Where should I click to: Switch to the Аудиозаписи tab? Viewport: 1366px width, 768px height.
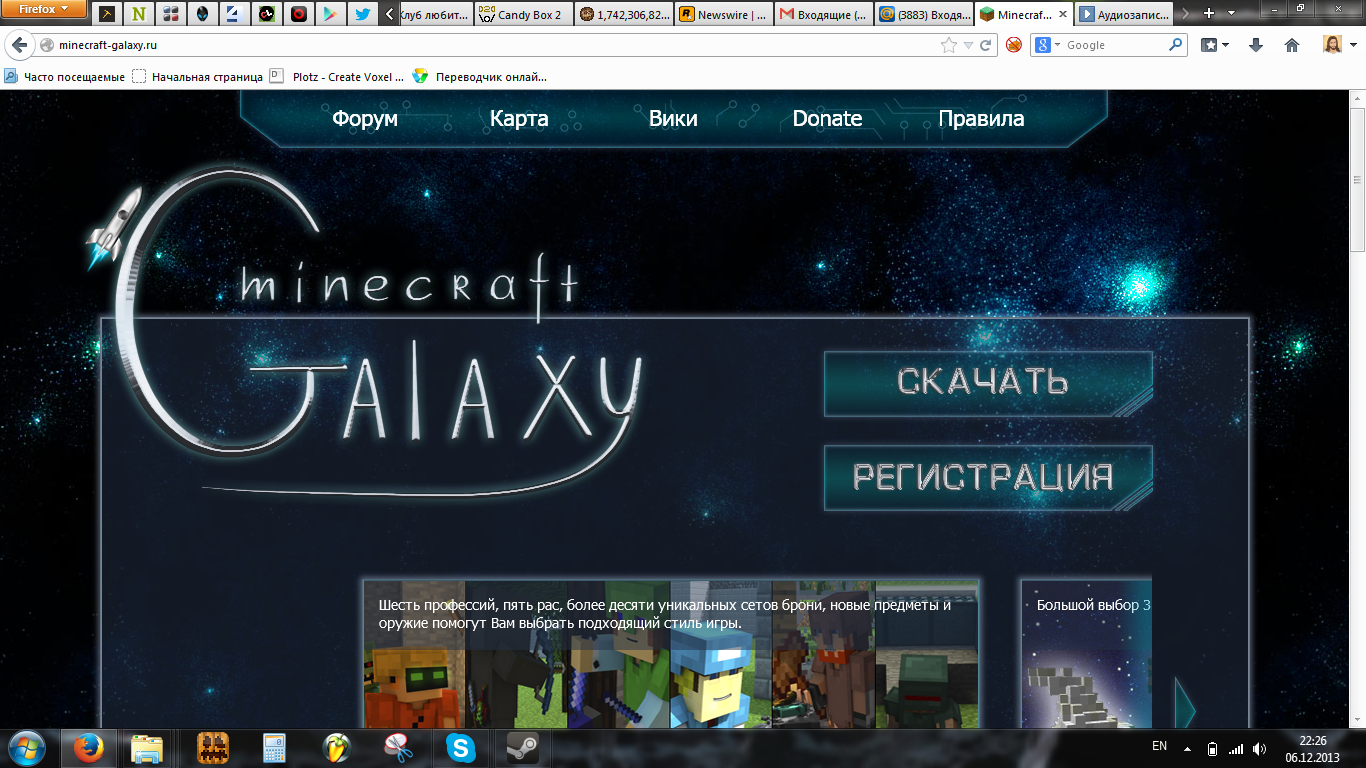coord(1124,14)
